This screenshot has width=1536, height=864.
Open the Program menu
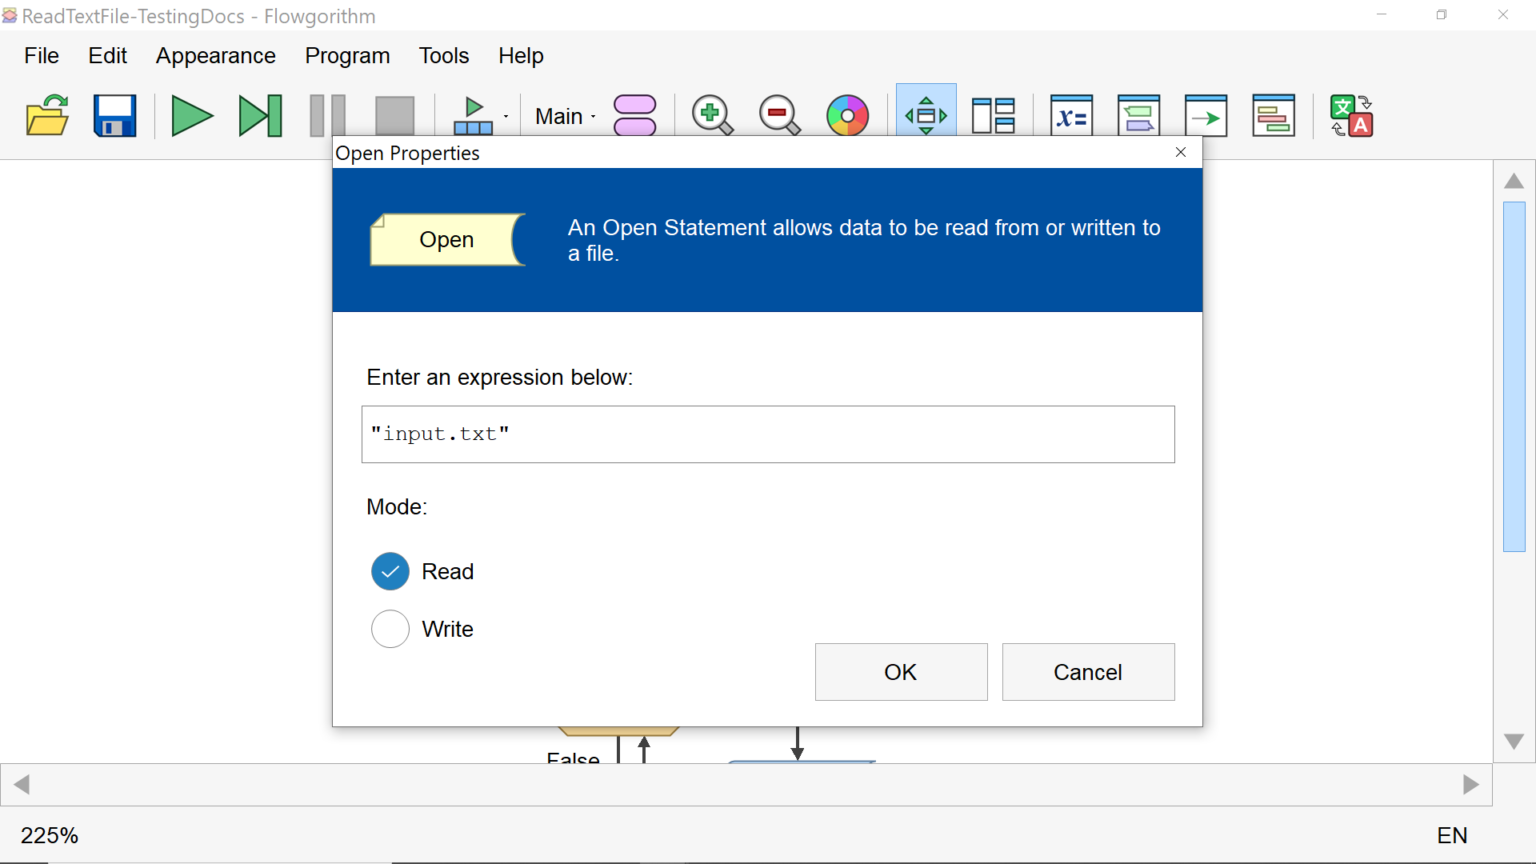347,56
